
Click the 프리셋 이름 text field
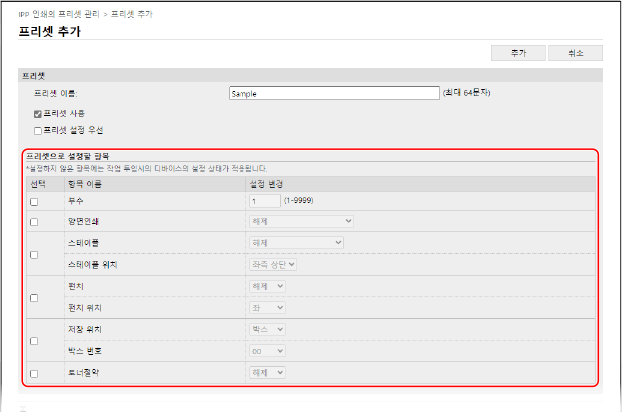coord(334,93)
